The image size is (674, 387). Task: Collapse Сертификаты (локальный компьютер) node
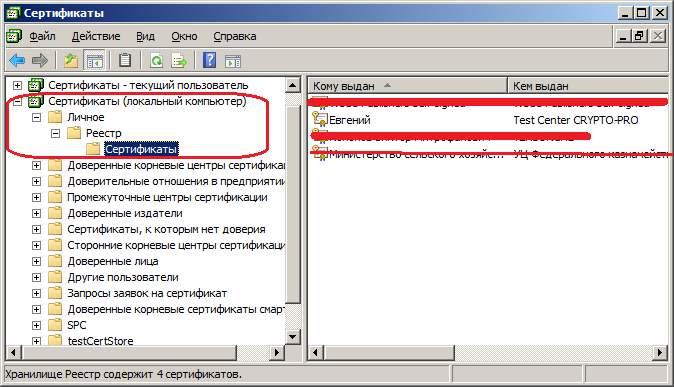(x=18, y=101)
